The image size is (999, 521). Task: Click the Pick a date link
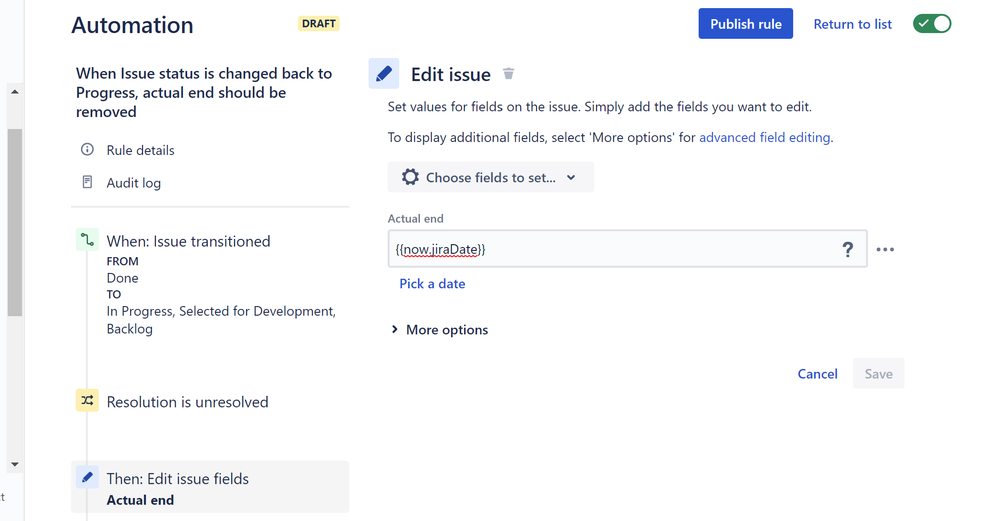(x=432, y=284)
